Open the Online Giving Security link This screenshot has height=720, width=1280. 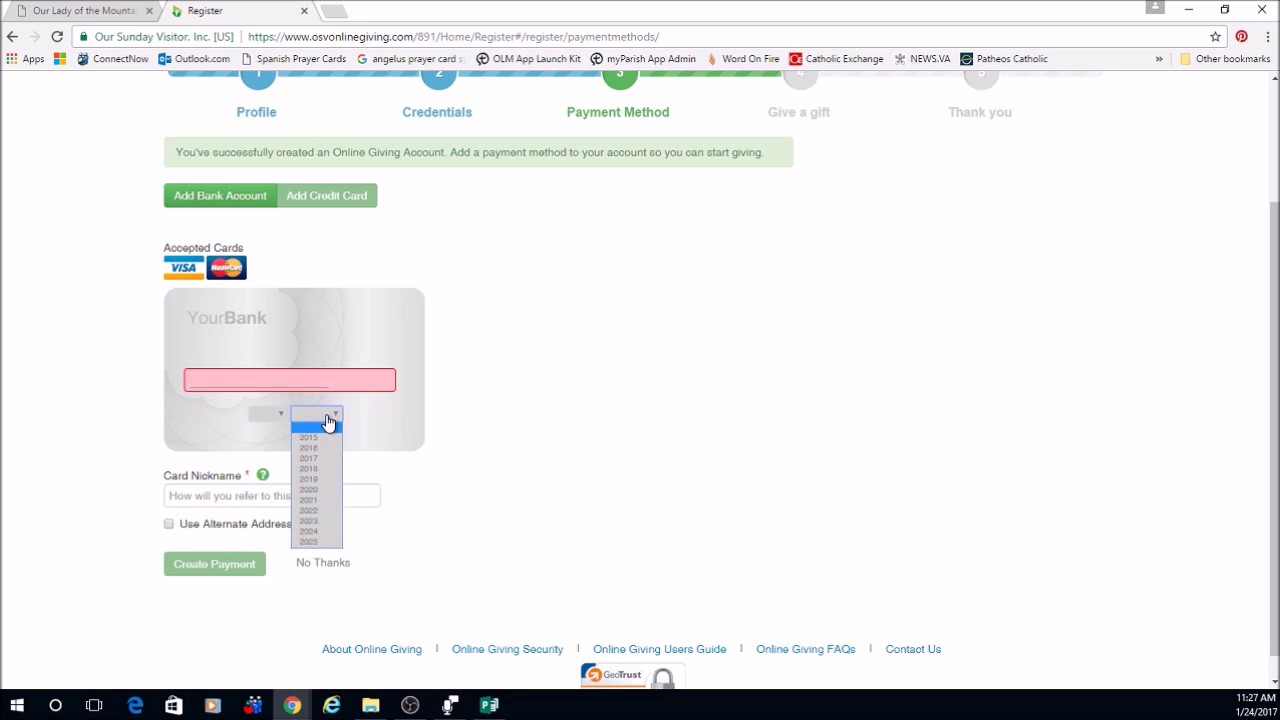[x=507, y=649]
